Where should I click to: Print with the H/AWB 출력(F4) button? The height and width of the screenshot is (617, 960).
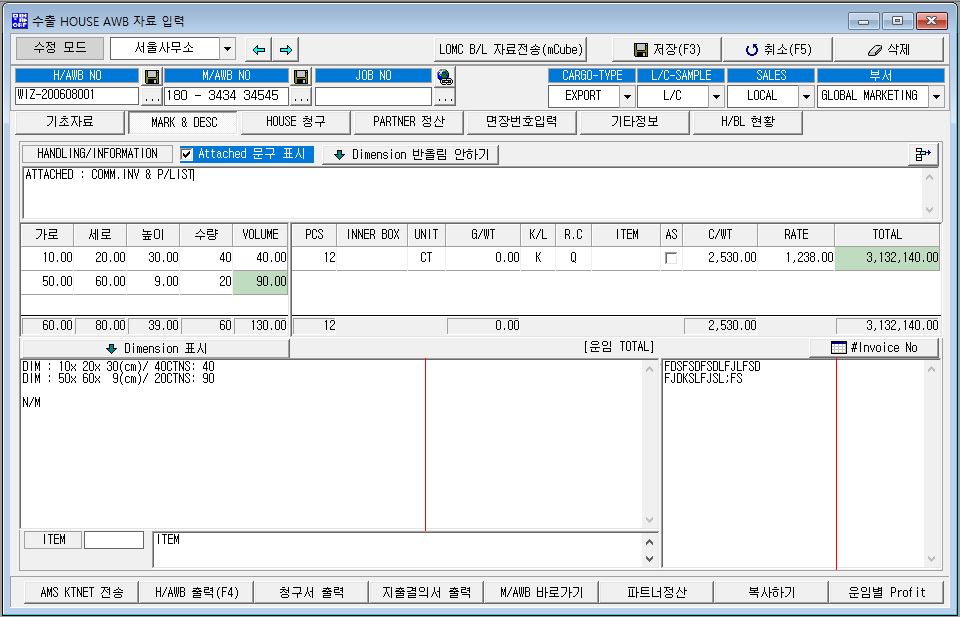[197, 593]
